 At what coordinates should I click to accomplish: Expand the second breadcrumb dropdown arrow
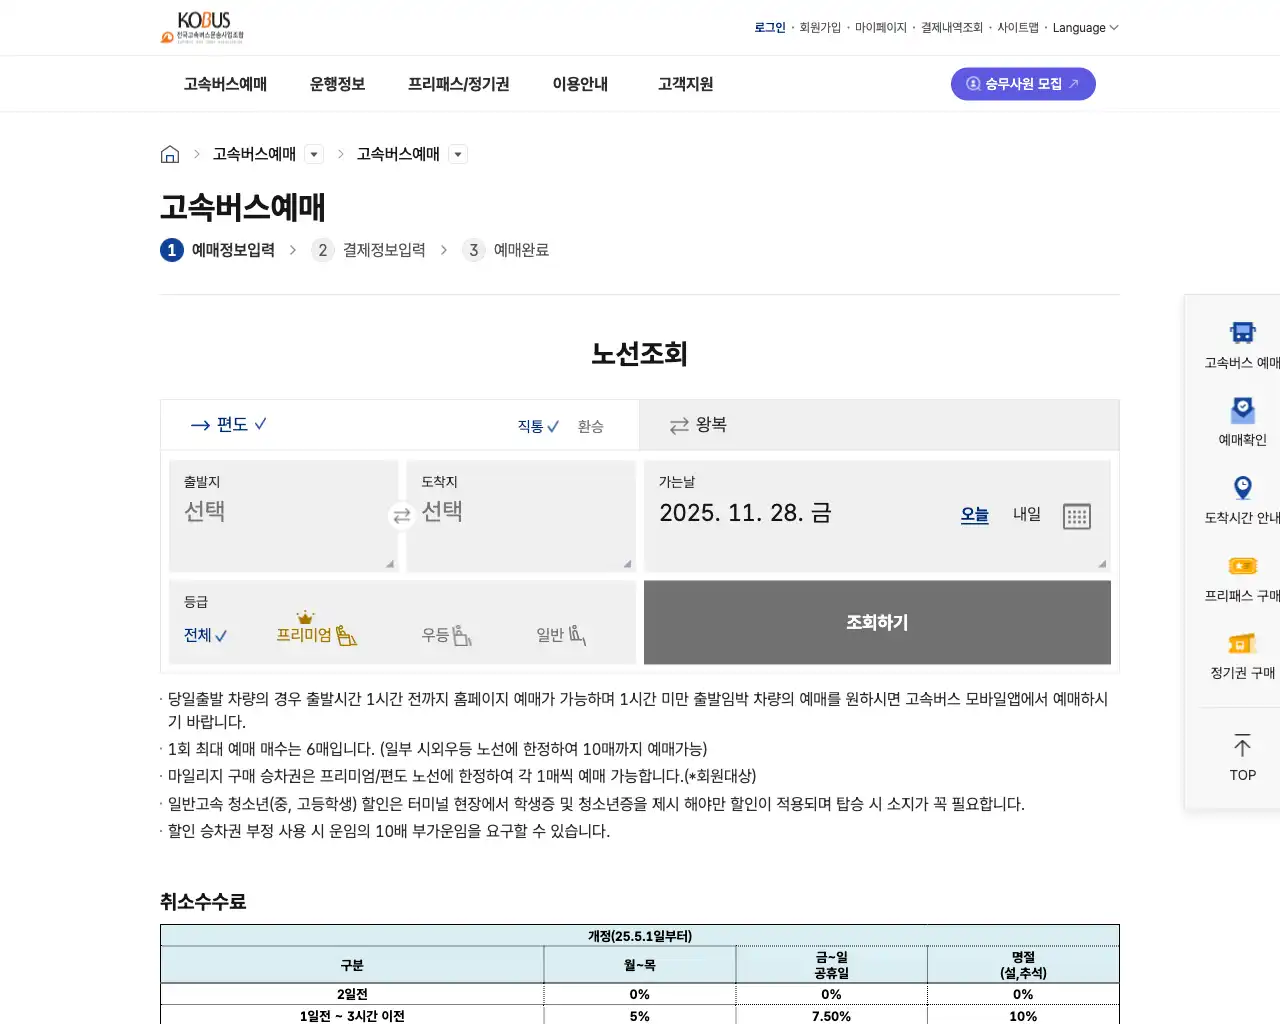[458, 154]
